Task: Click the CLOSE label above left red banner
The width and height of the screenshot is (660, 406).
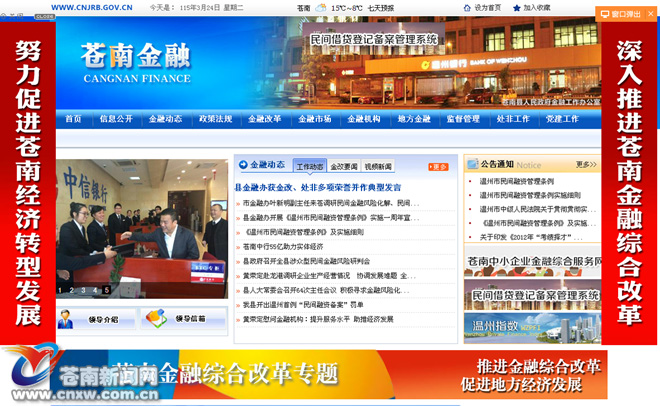Action: pyautogui.click(x=45, y=16)
